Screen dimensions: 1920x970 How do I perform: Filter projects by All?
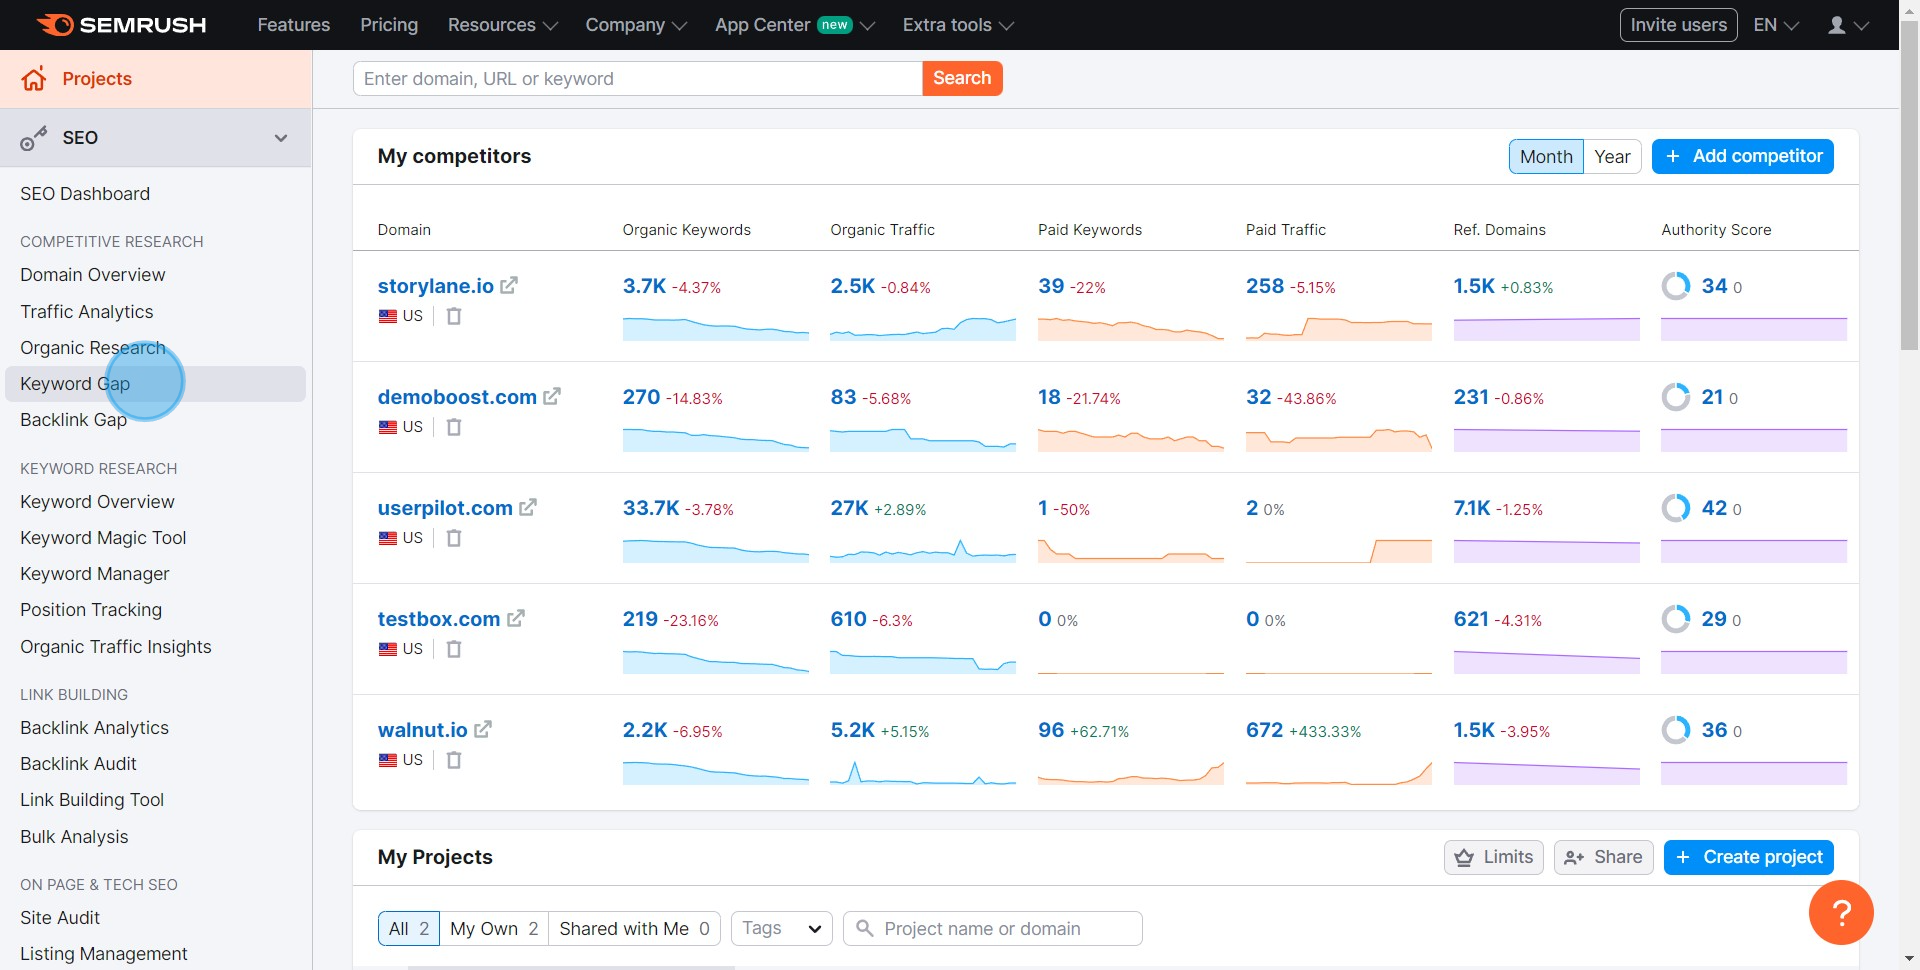[408, 929]
